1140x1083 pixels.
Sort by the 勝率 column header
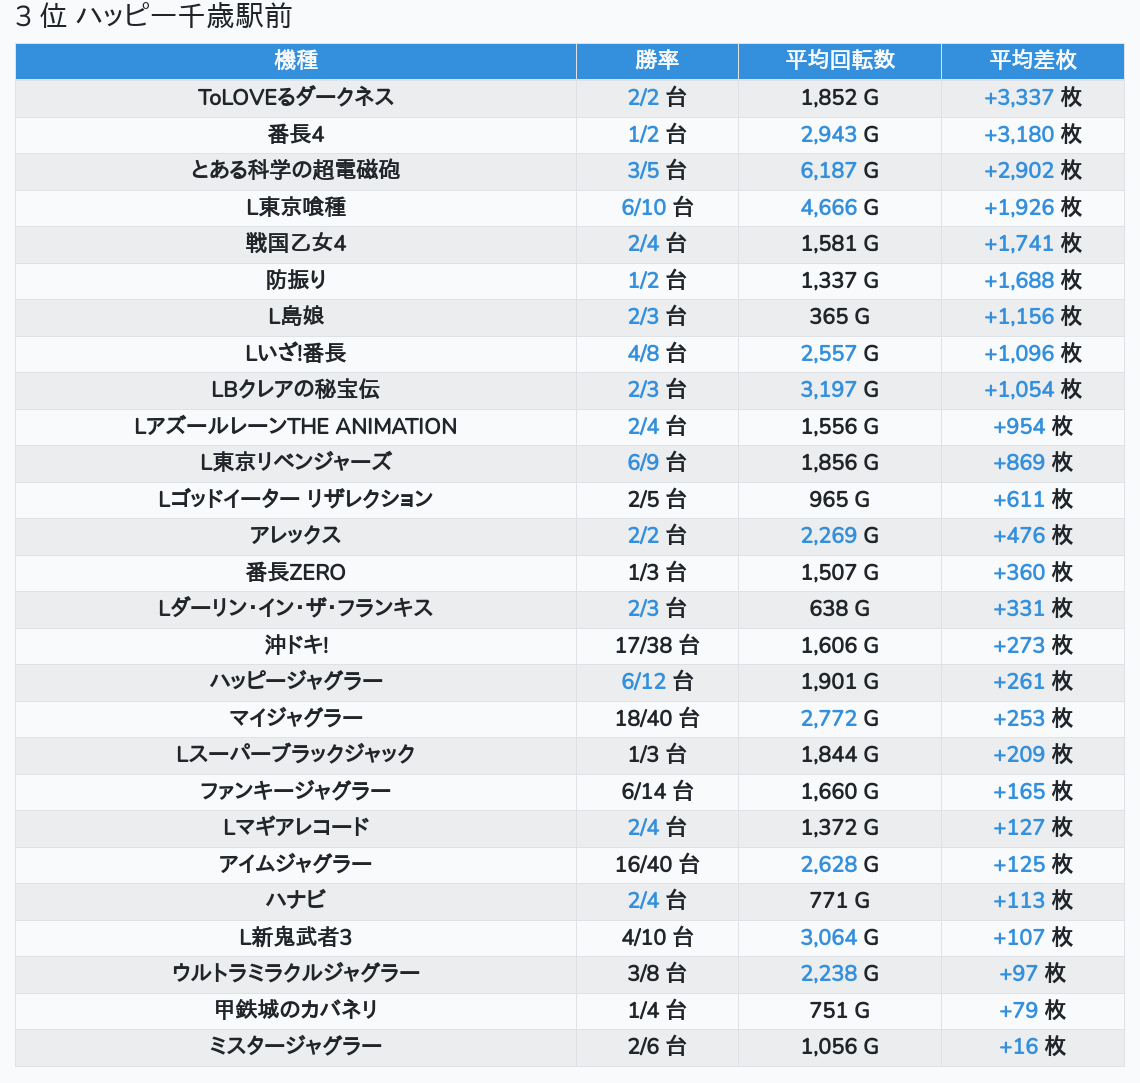pyautogui.click(x=657, y=61)
